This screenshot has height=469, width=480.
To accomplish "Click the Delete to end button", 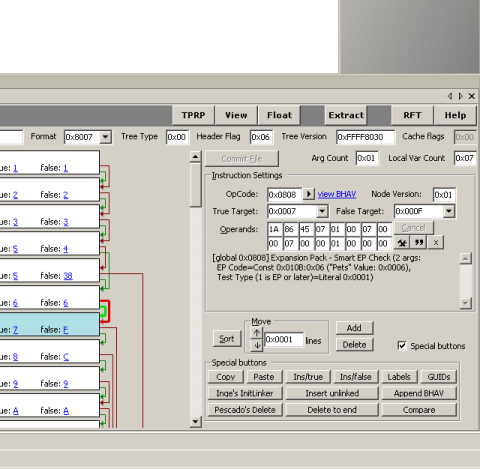I will click(332, 410).
